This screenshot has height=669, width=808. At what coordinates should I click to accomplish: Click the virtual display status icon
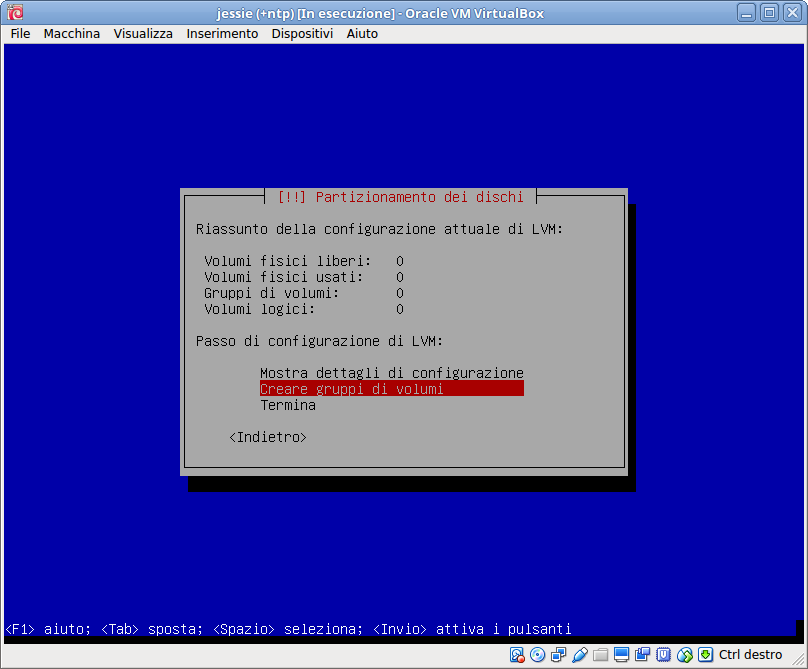click(621, 655)
